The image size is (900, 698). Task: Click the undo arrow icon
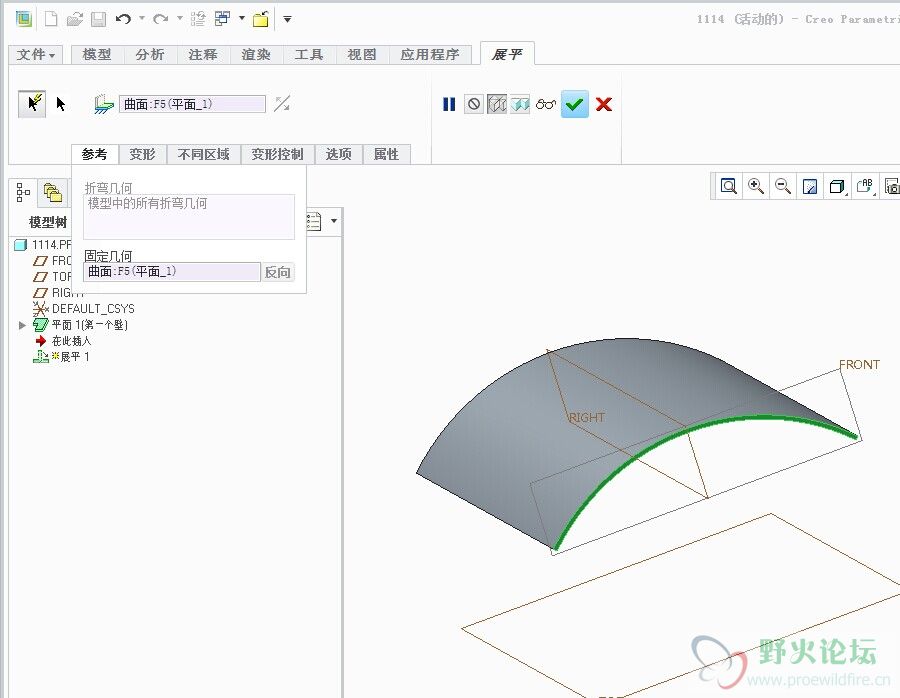(123, 19)
